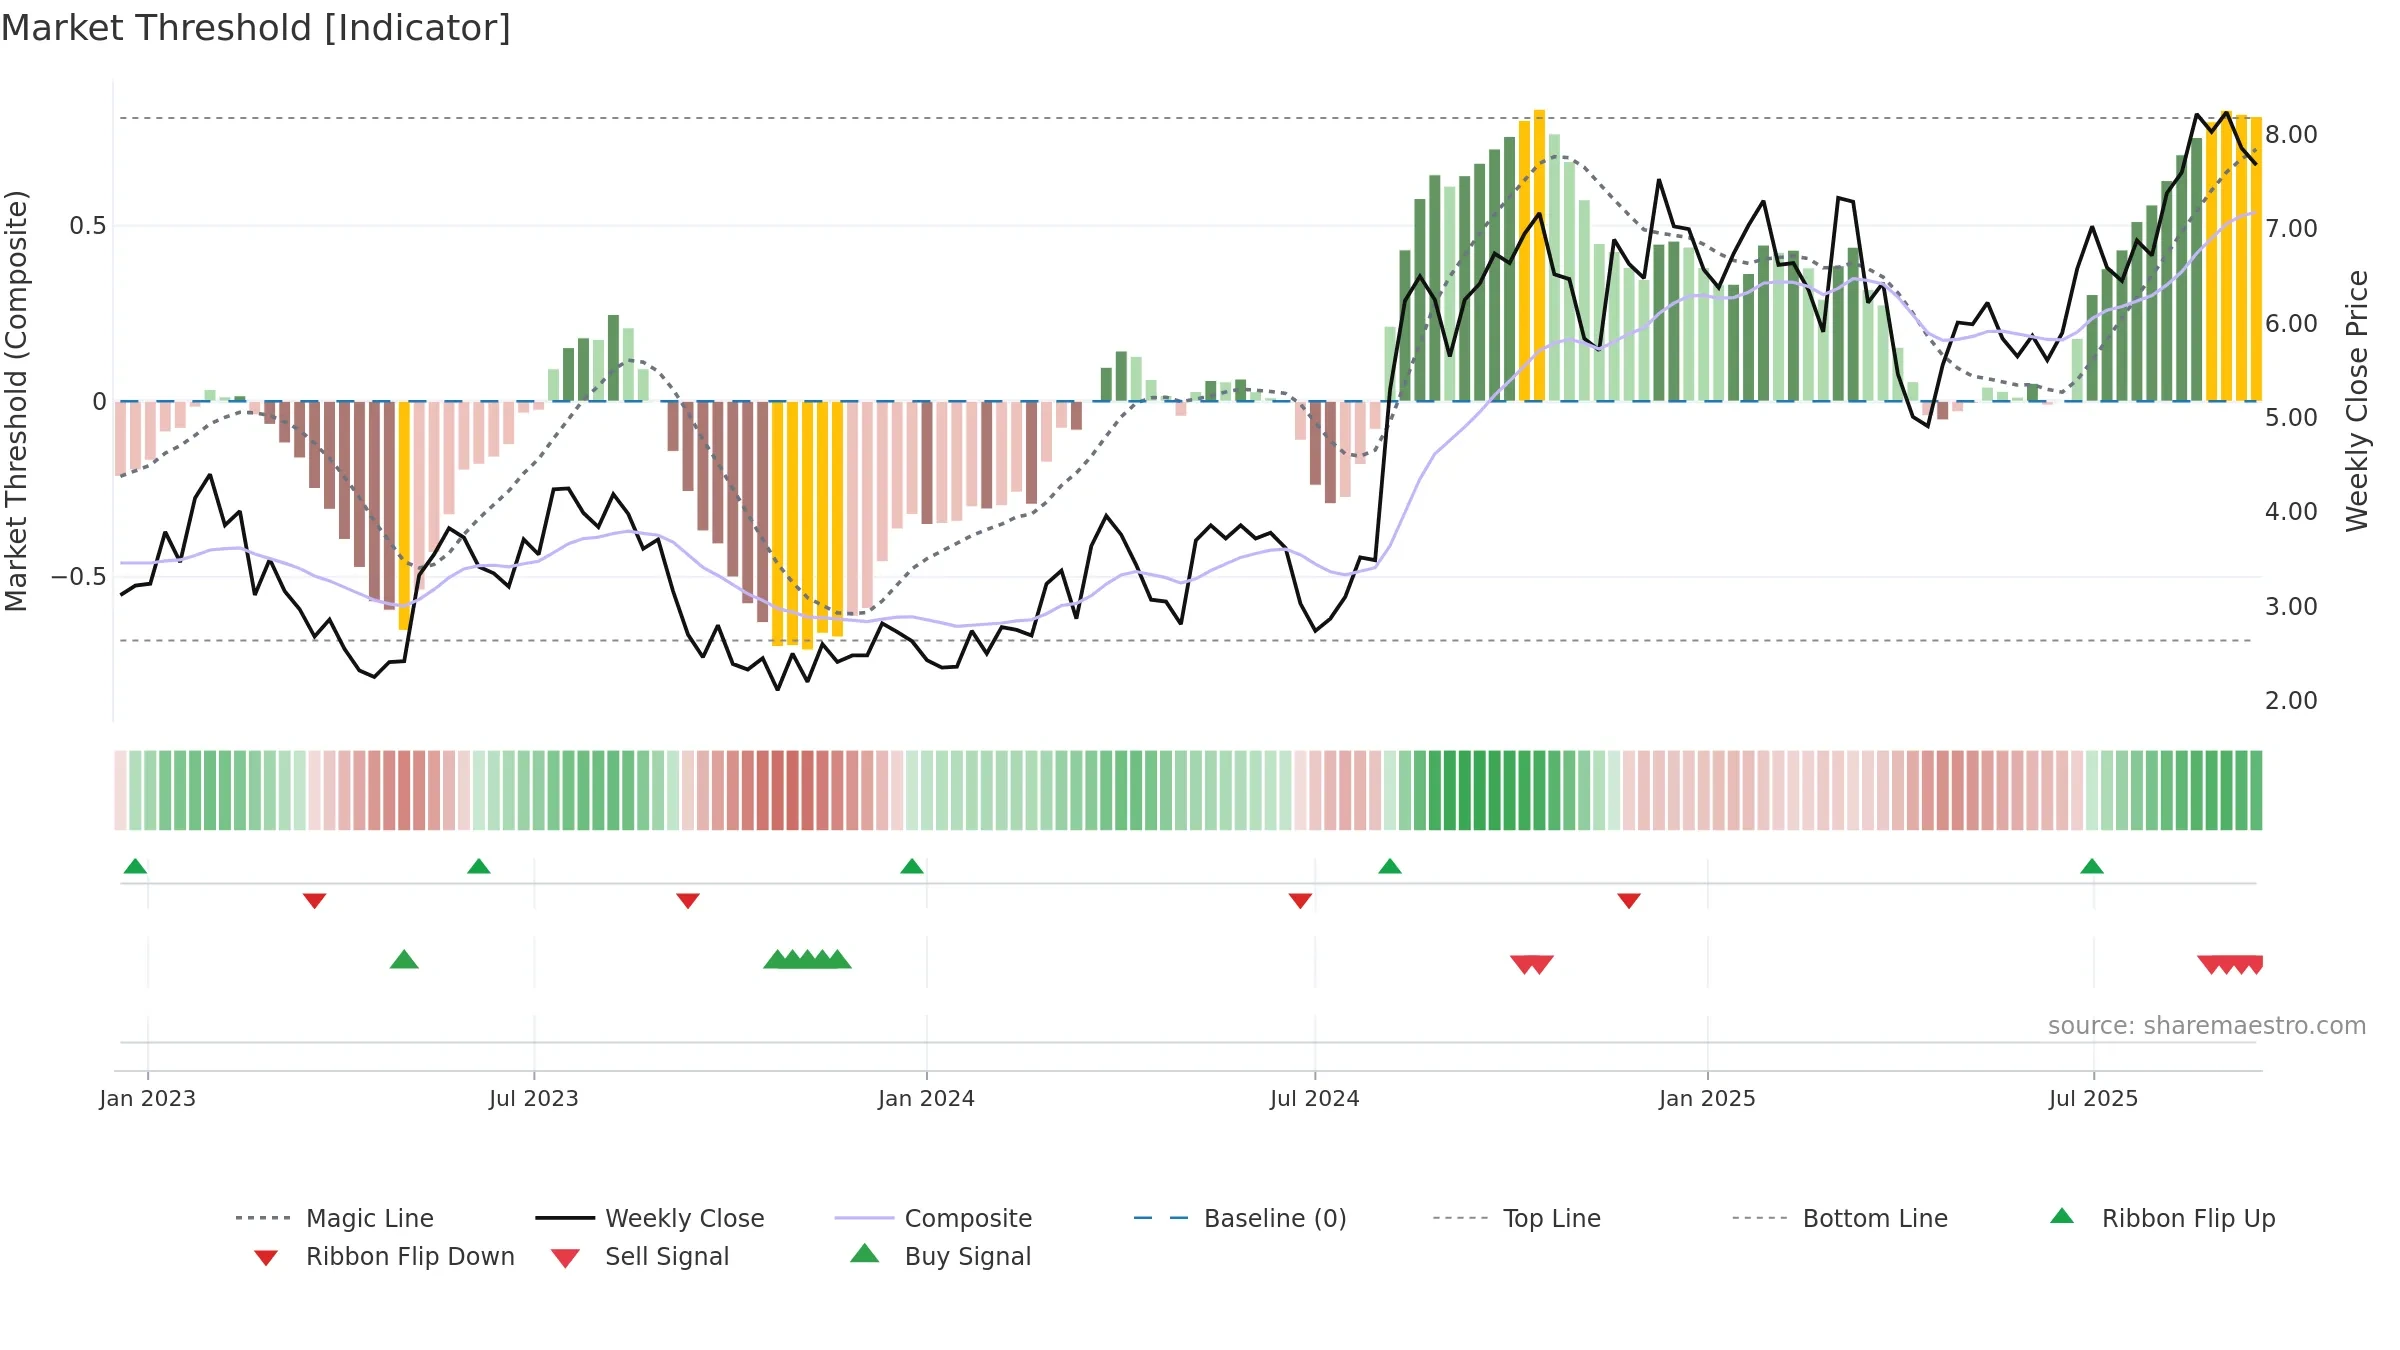Click the 4.00 price axis tick label
This screenshot has height=1350, width=2400.
point(2291,512)
